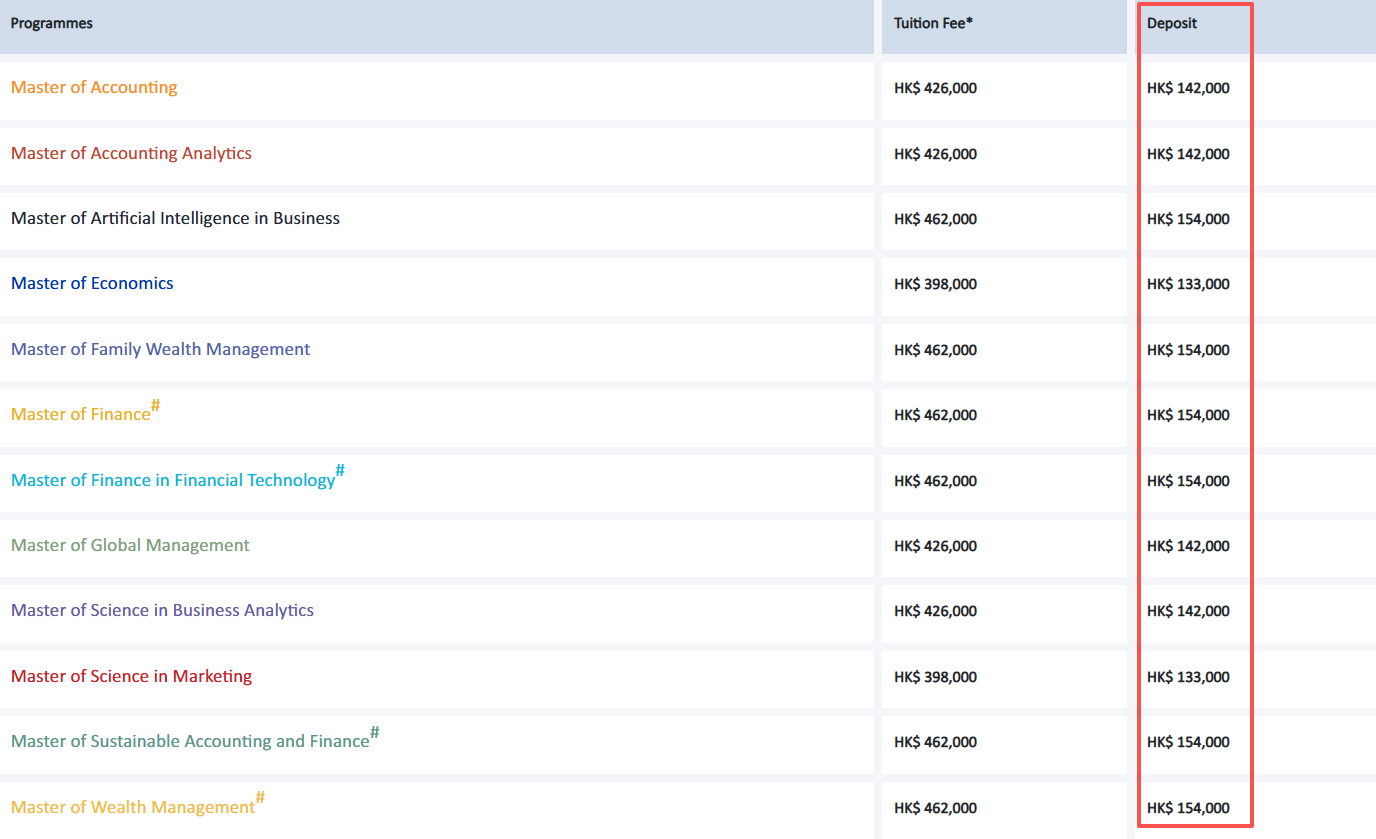Open Master of Science in Business Analytics
This screenshot has width=1376, height=839.
click(162, 611)
